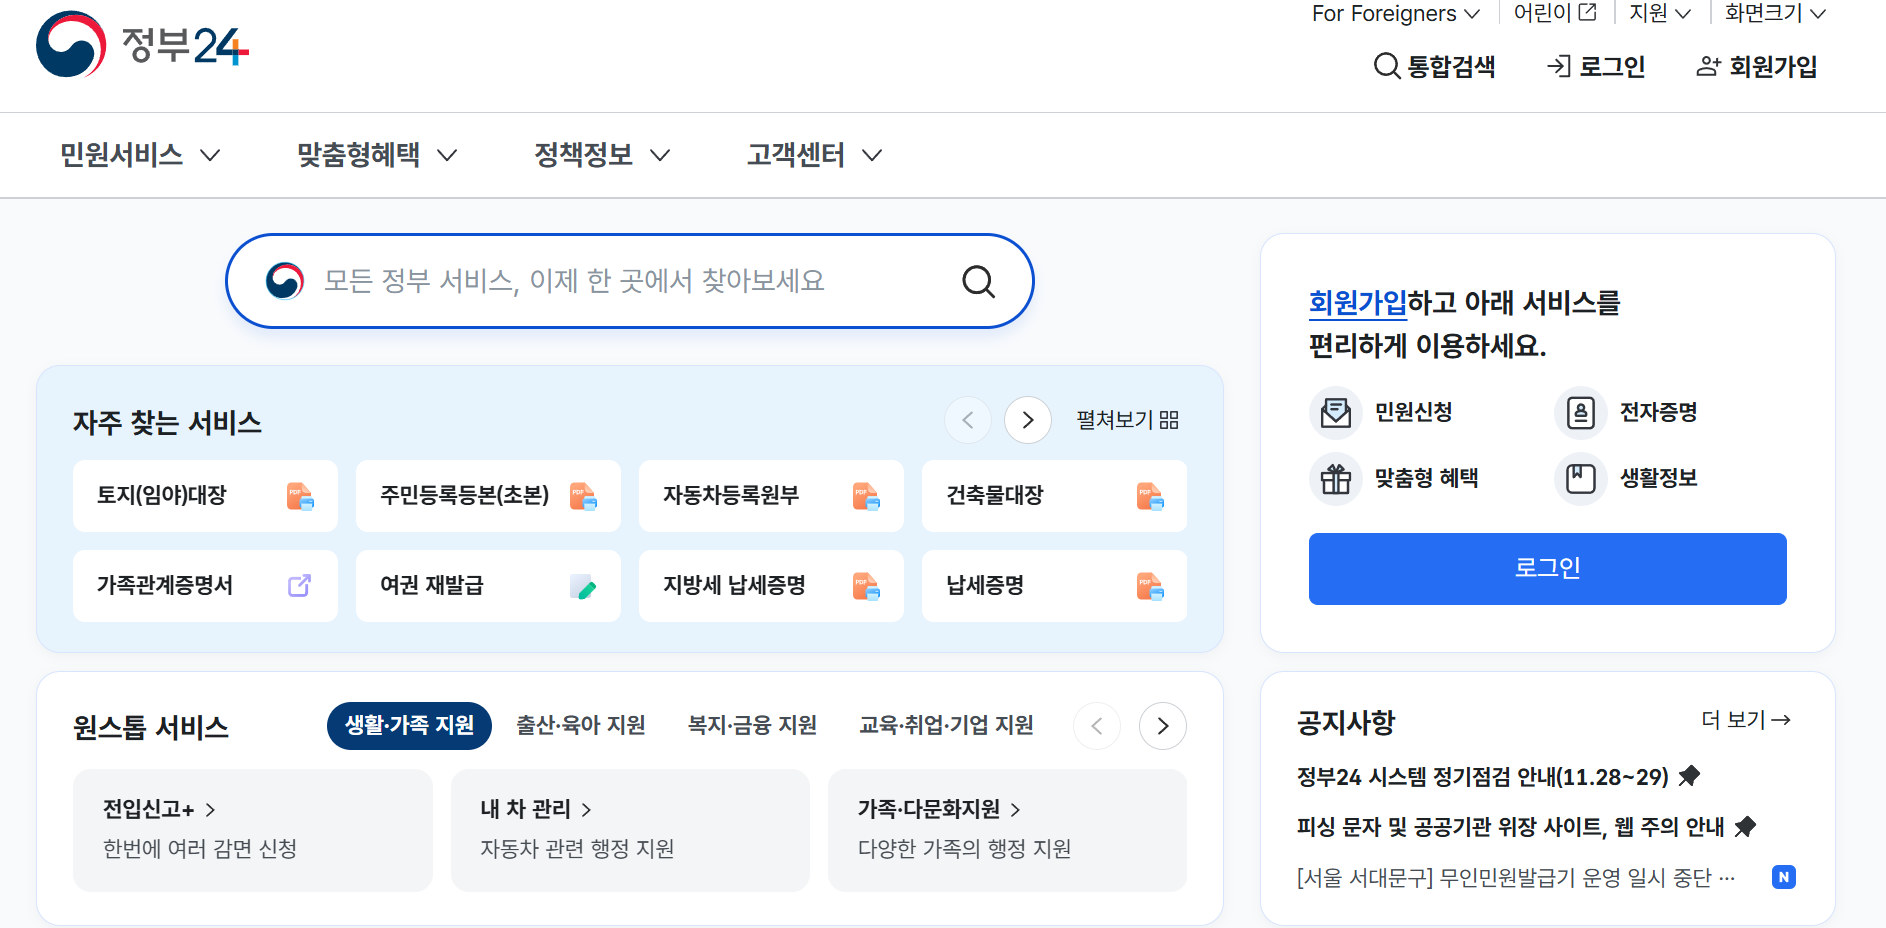Expand the 지원 dropdown in top bar

tap(1660, 14)
